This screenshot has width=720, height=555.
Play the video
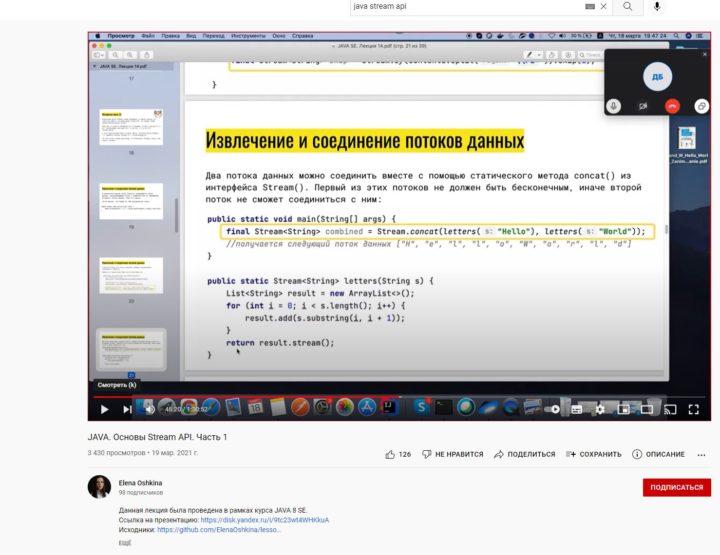point(104,409)
